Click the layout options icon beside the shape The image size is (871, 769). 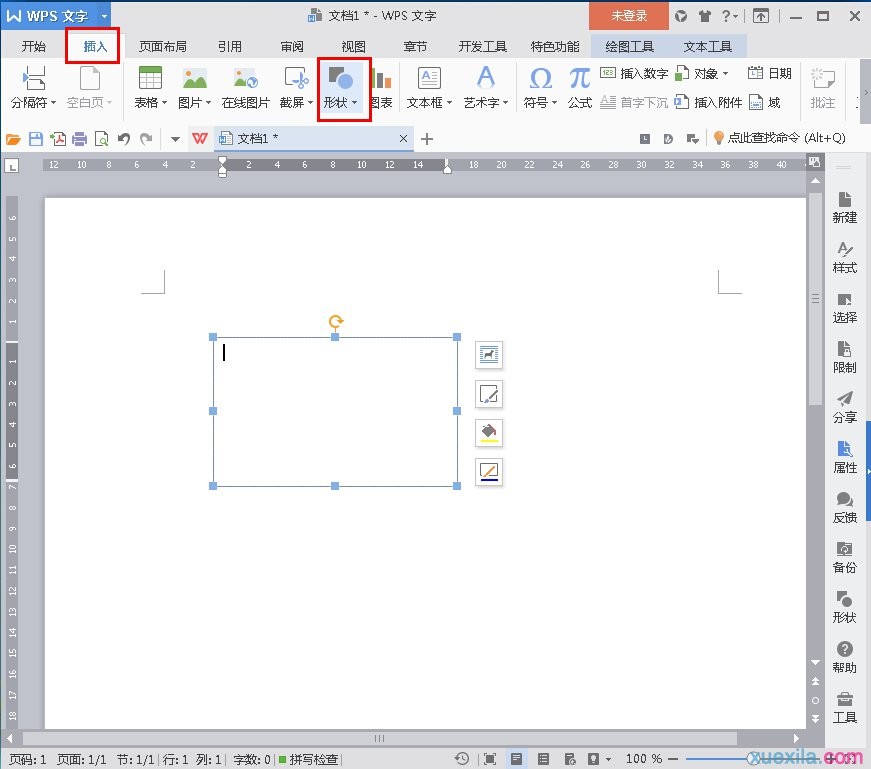click(489, 354)
